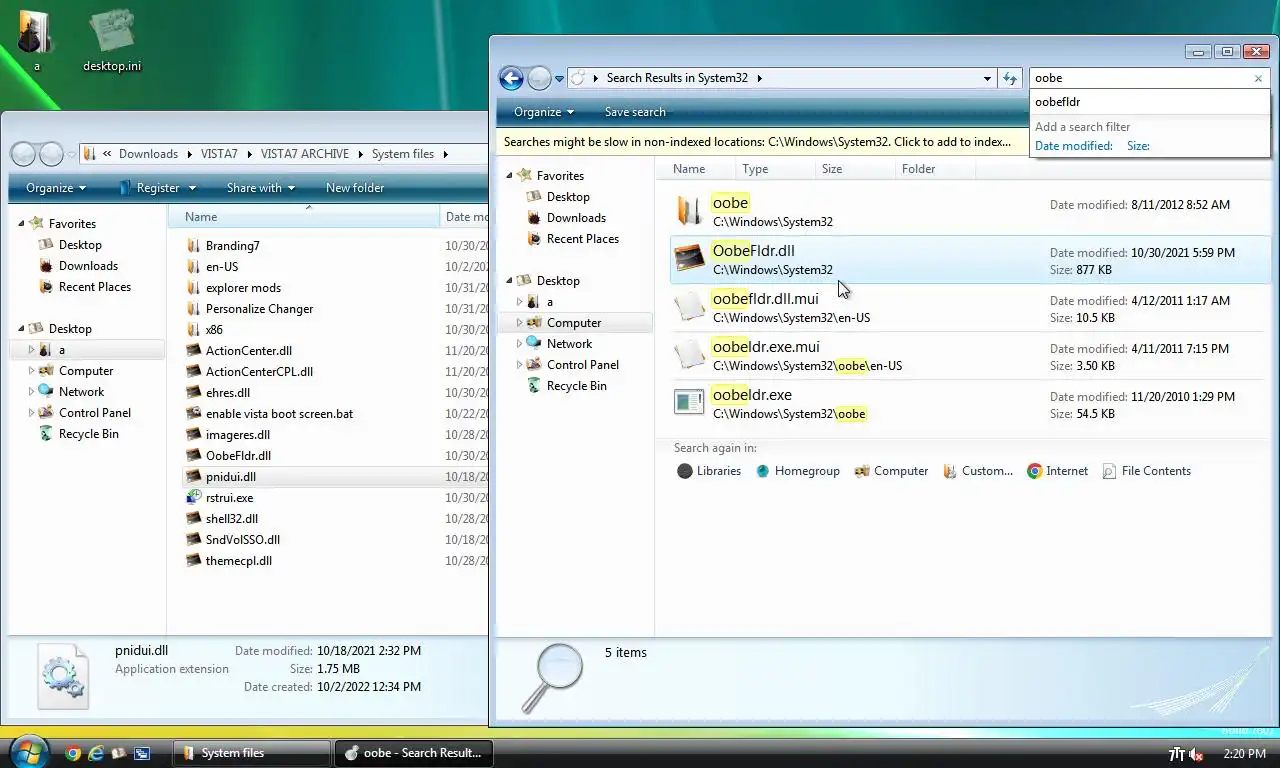Open the Windows Start orb
Screen dimensions: 1280x768
(x=28, y=751)
